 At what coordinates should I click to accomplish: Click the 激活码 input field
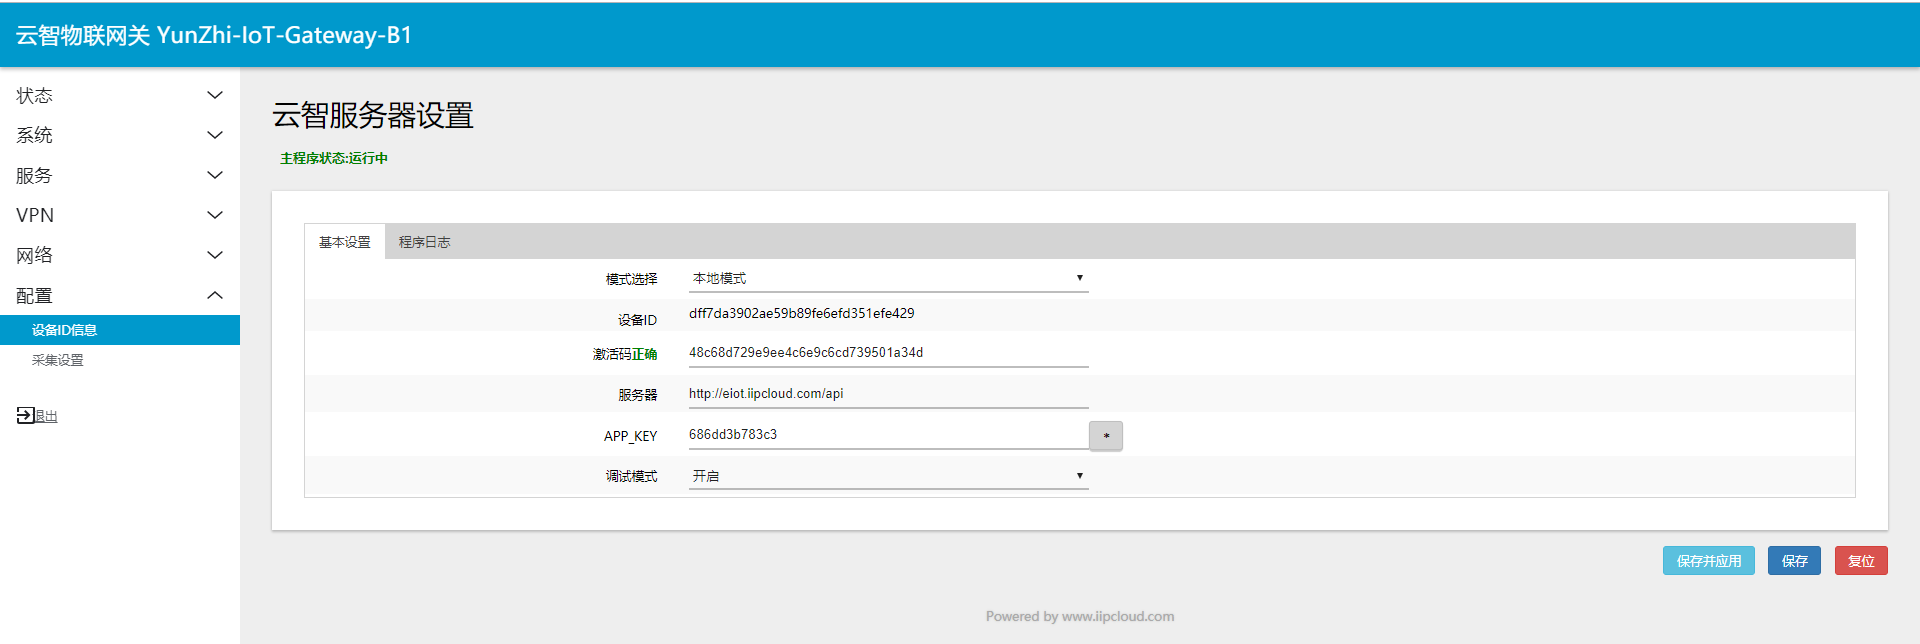point(888,353)
